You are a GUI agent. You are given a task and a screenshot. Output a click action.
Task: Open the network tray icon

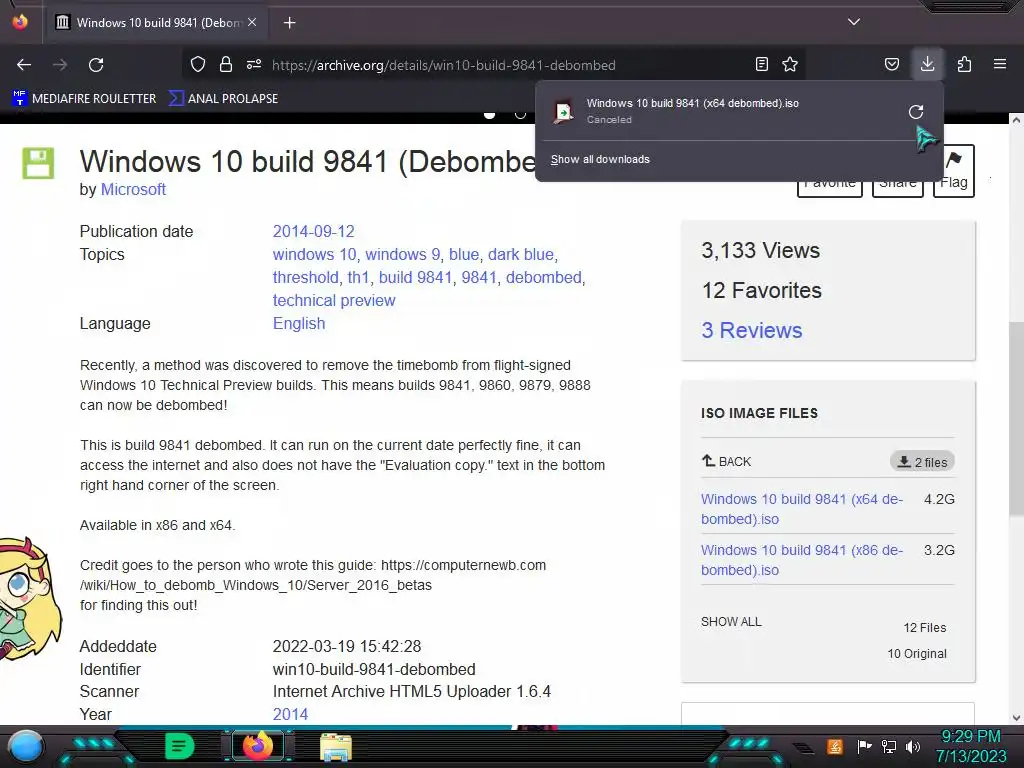coord(889,746)
